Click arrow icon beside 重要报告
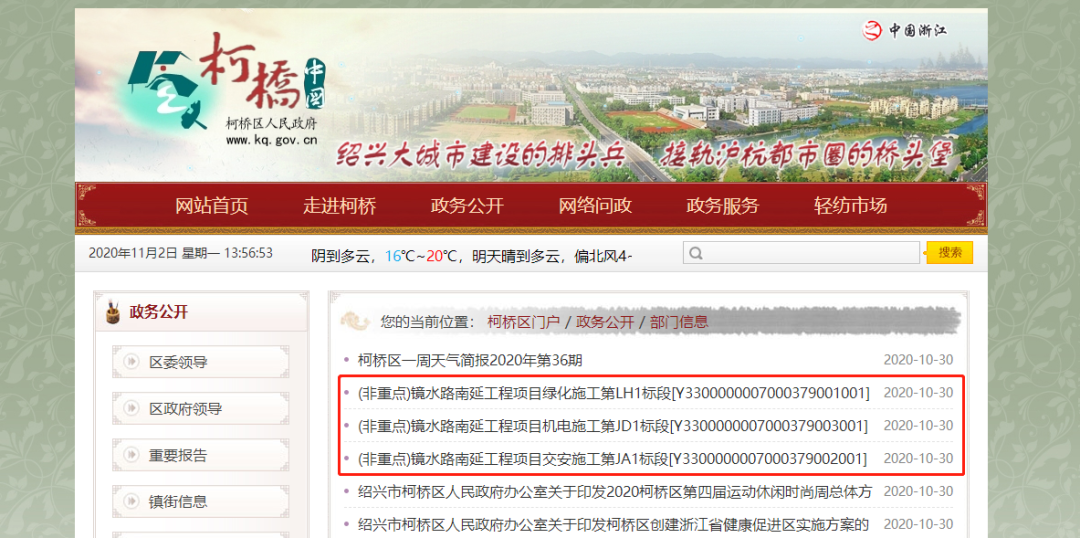Viewport: 1080px width, 538px height. point(131,455)
